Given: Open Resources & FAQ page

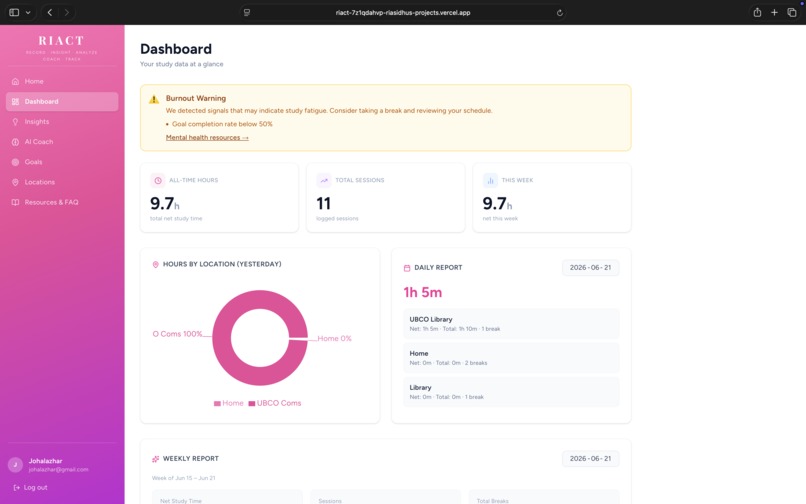Looking at the screenshot, I should pyautogui.click(x=62, y=202).
